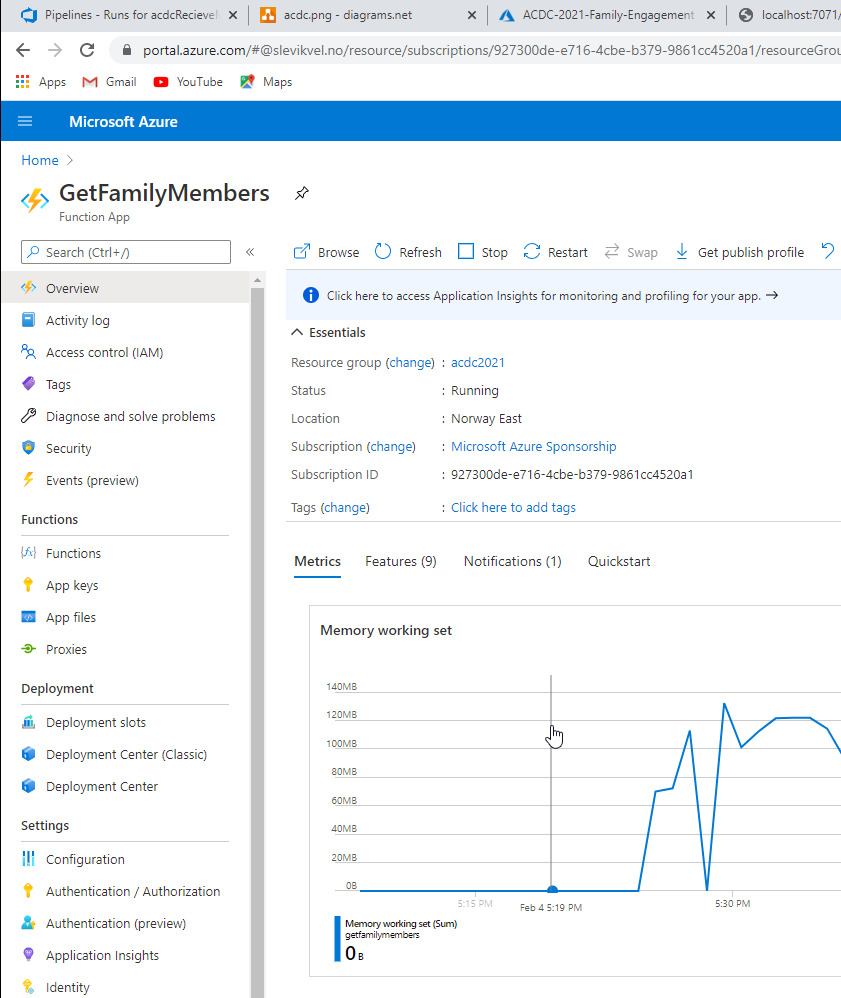This screenshot has height=998, width=841.
Task: Change tags via the Tags (change) link
Action: pyautogui.click(x=345, y=507)
